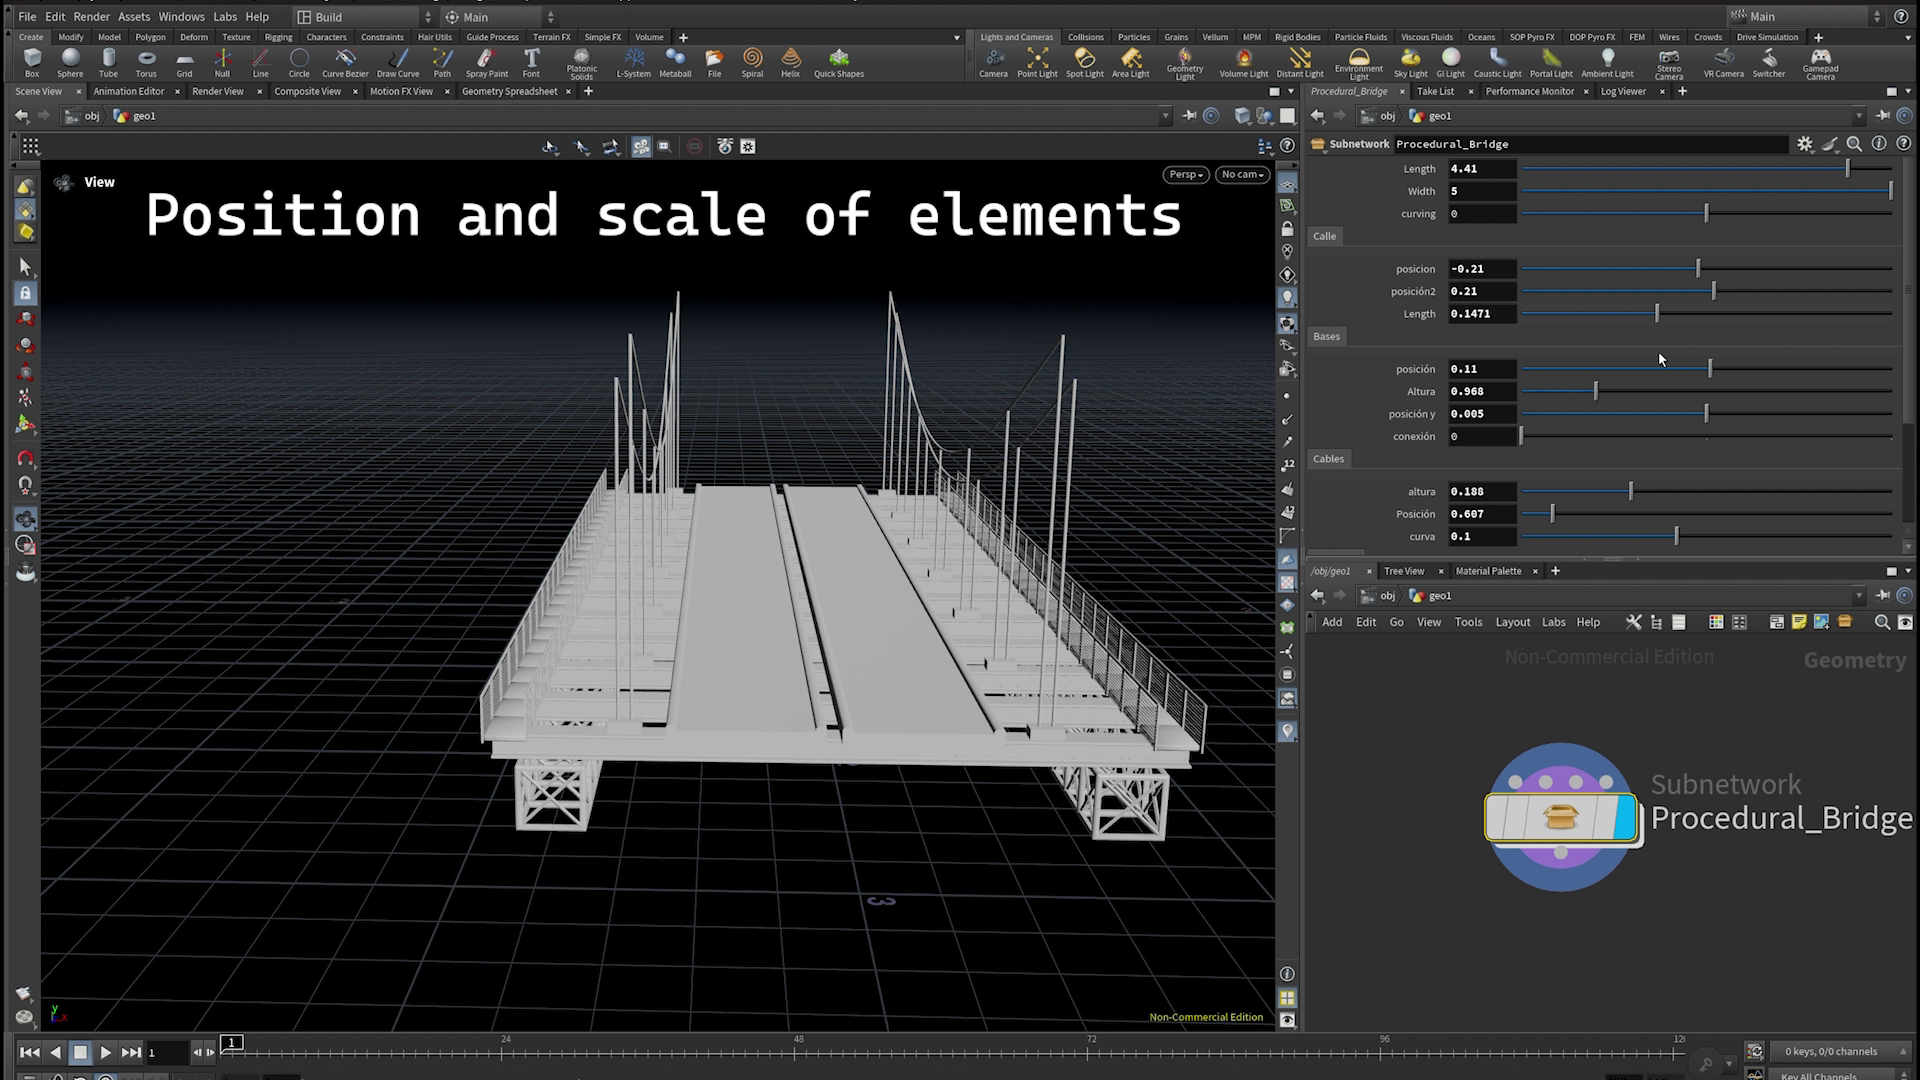Select the Circle shelf tool
Viewport: 1920px width, 1080px height.
(299, 62)
